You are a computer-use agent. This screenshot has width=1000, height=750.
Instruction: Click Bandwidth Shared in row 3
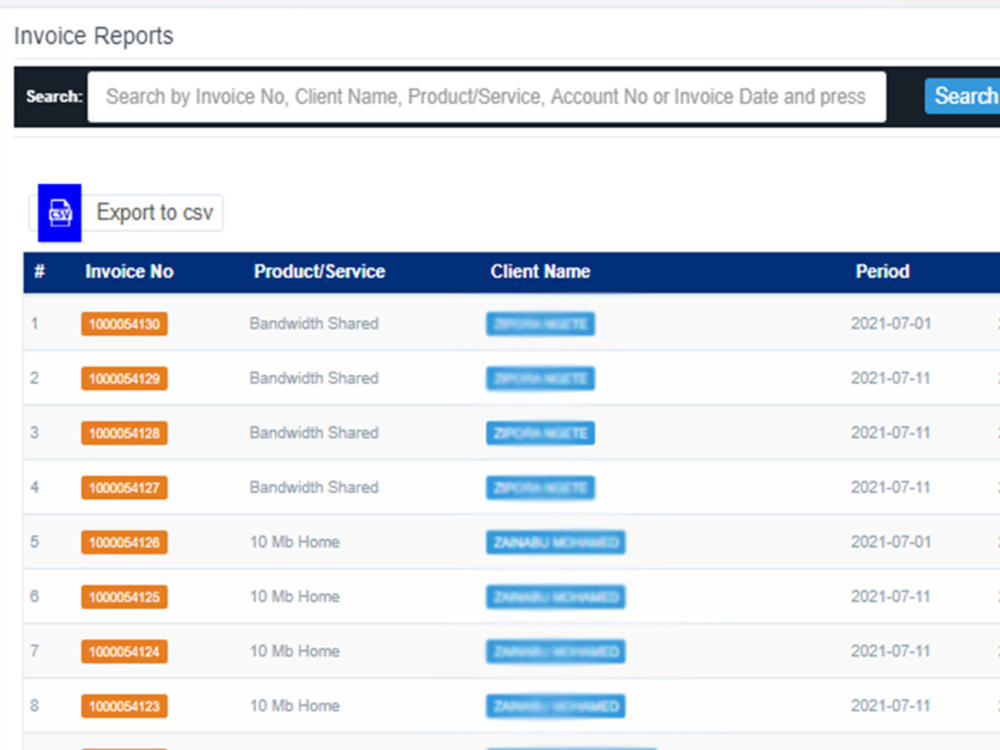[x=314, y=432]
